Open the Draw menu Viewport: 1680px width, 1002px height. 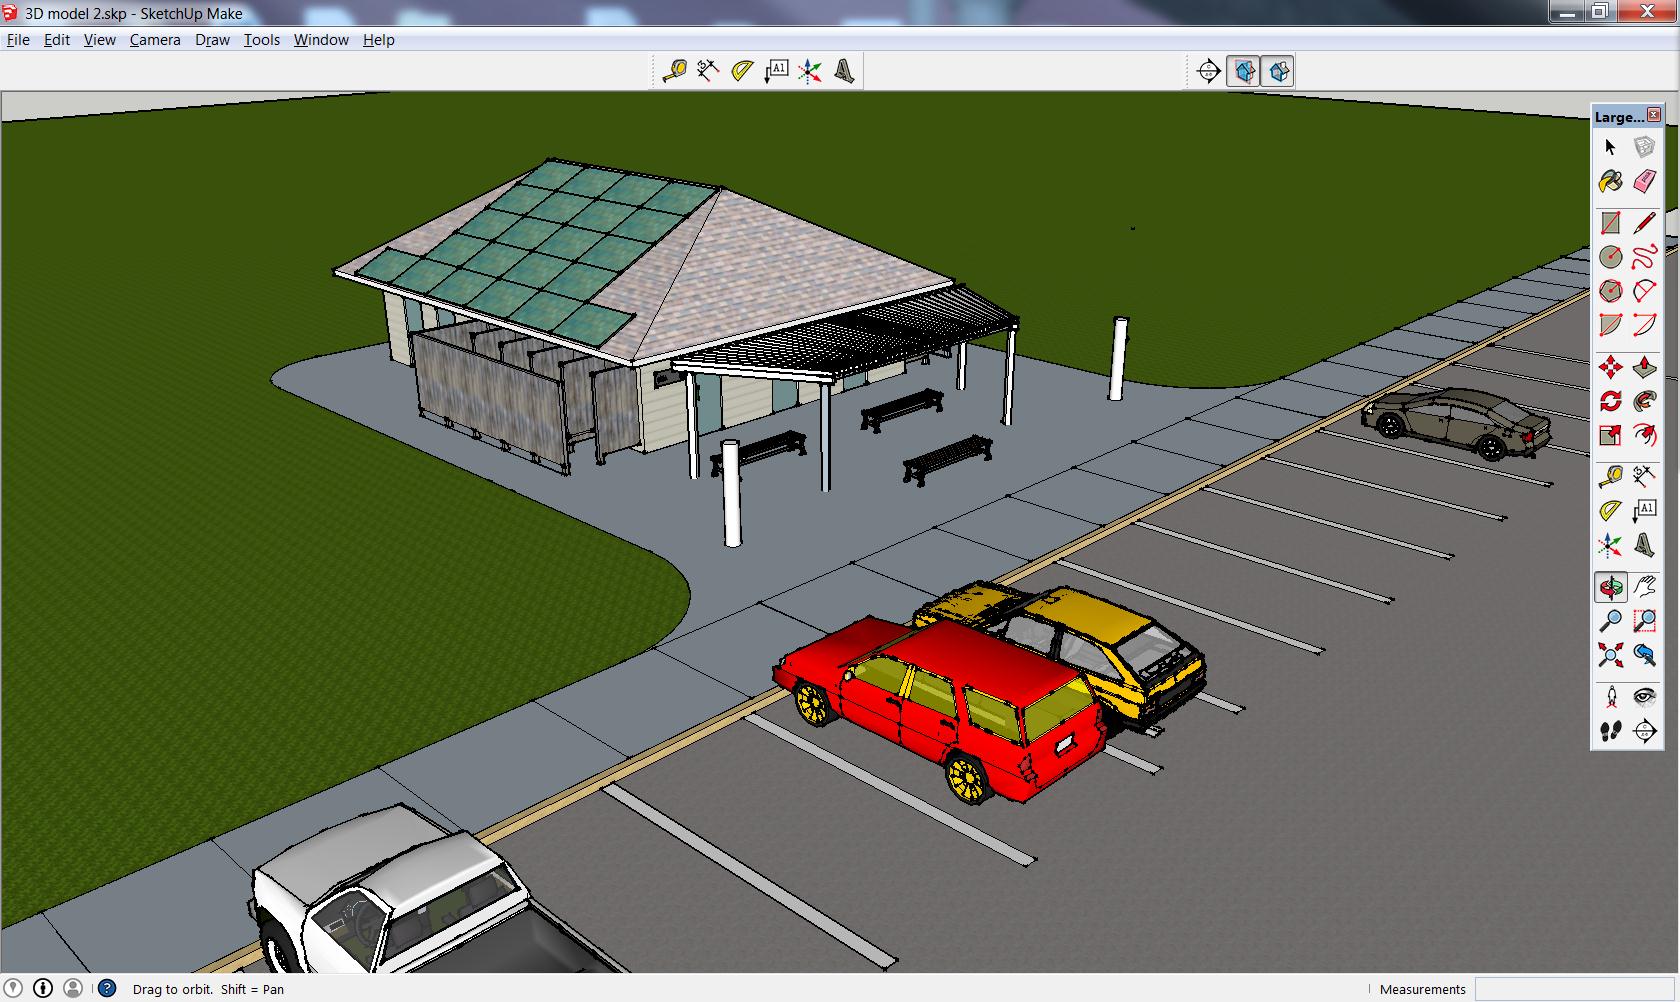pos(212,40)
